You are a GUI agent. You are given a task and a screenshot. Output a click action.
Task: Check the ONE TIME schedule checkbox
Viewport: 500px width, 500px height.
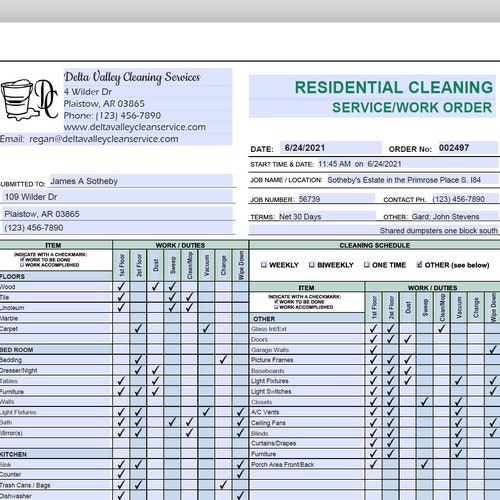pos(367,265)
